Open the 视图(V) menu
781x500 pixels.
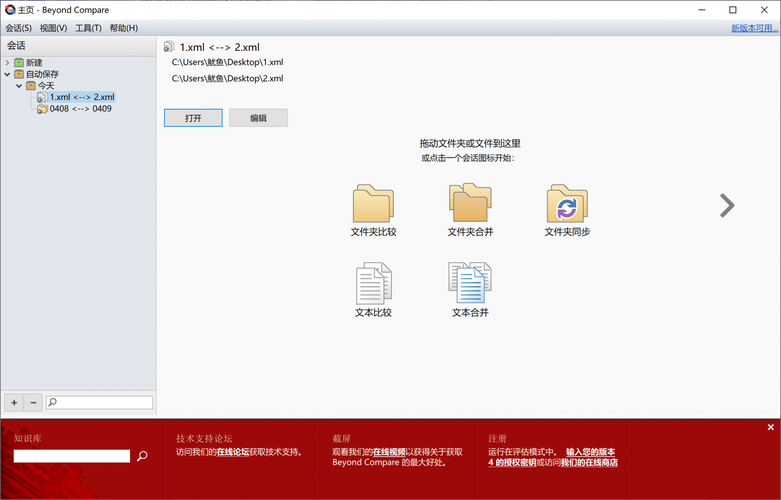coord(53,28)
